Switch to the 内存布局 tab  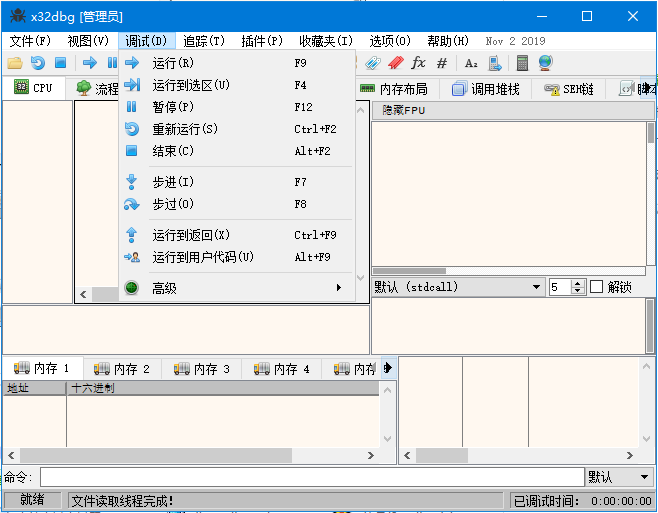click(394, 89)
